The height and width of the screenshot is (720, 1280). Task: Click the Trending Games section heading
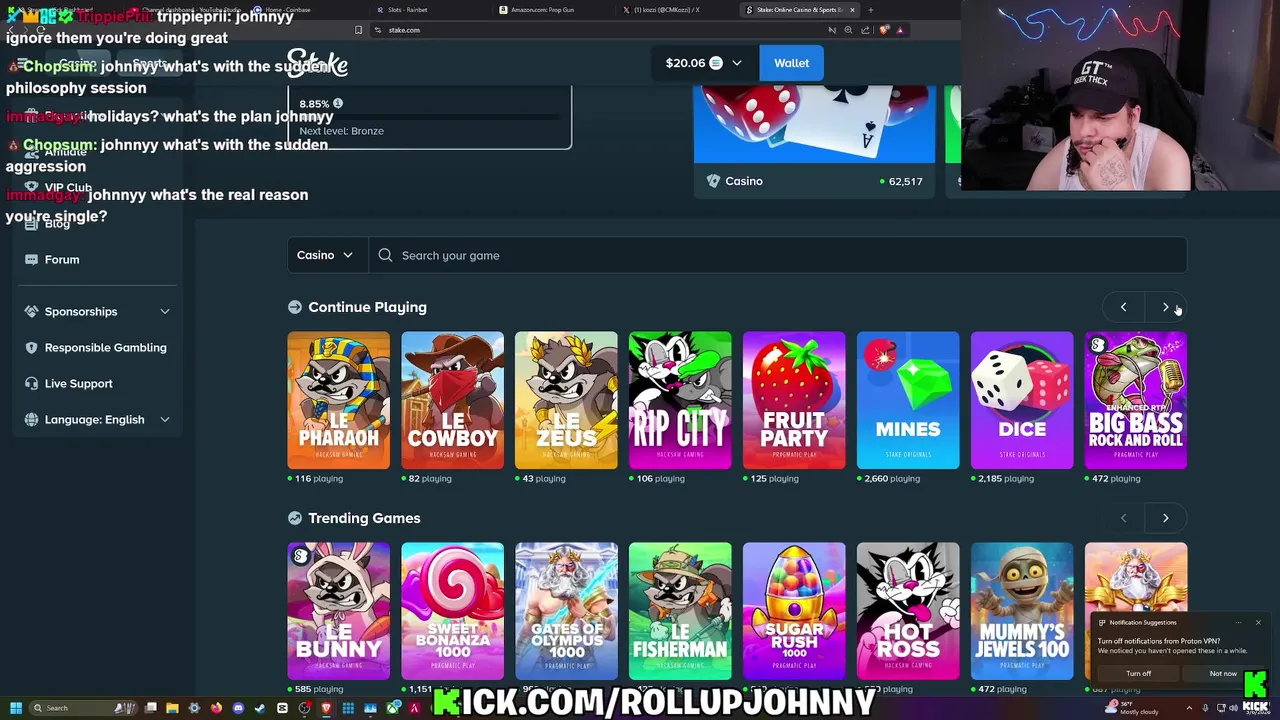click(364, 518)
